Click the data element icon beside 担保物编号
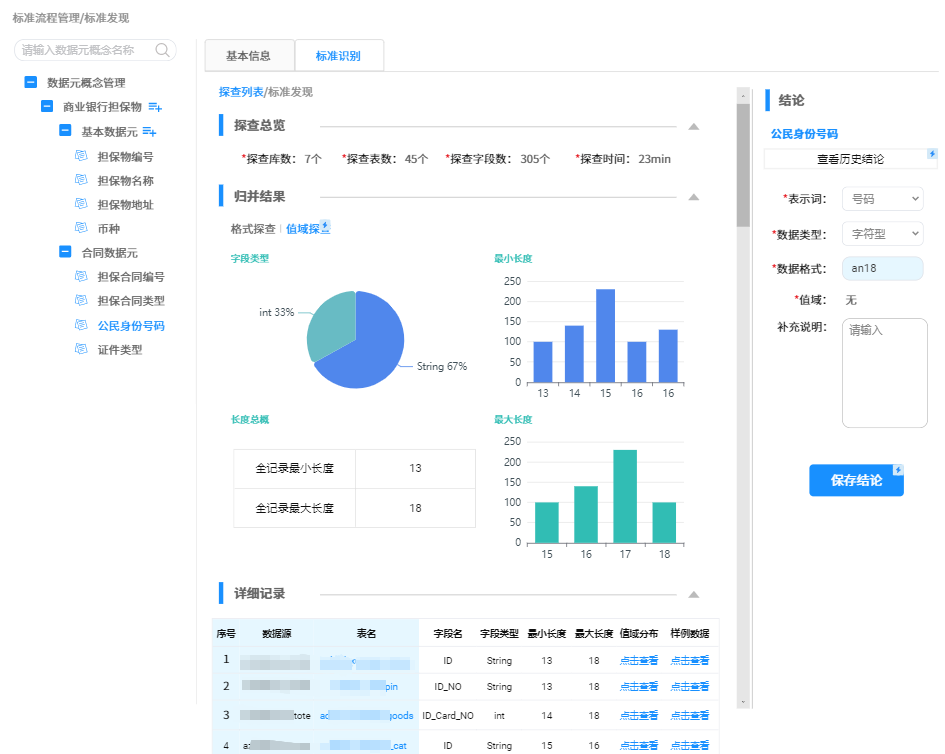945x754 pixels. click(82, 157)
